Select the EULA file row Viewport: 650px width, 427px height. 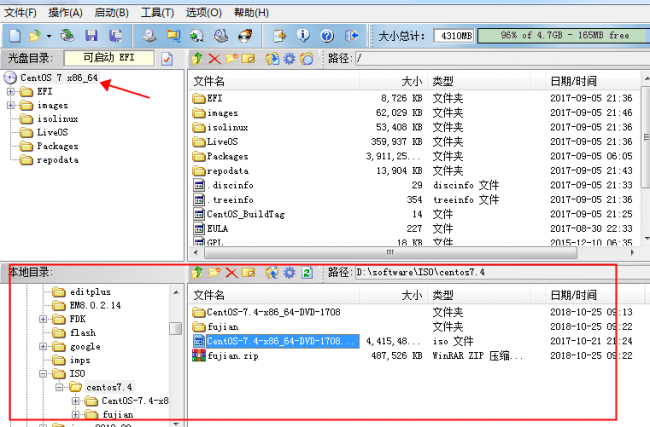pyautogui.click(x=413, y=229)
